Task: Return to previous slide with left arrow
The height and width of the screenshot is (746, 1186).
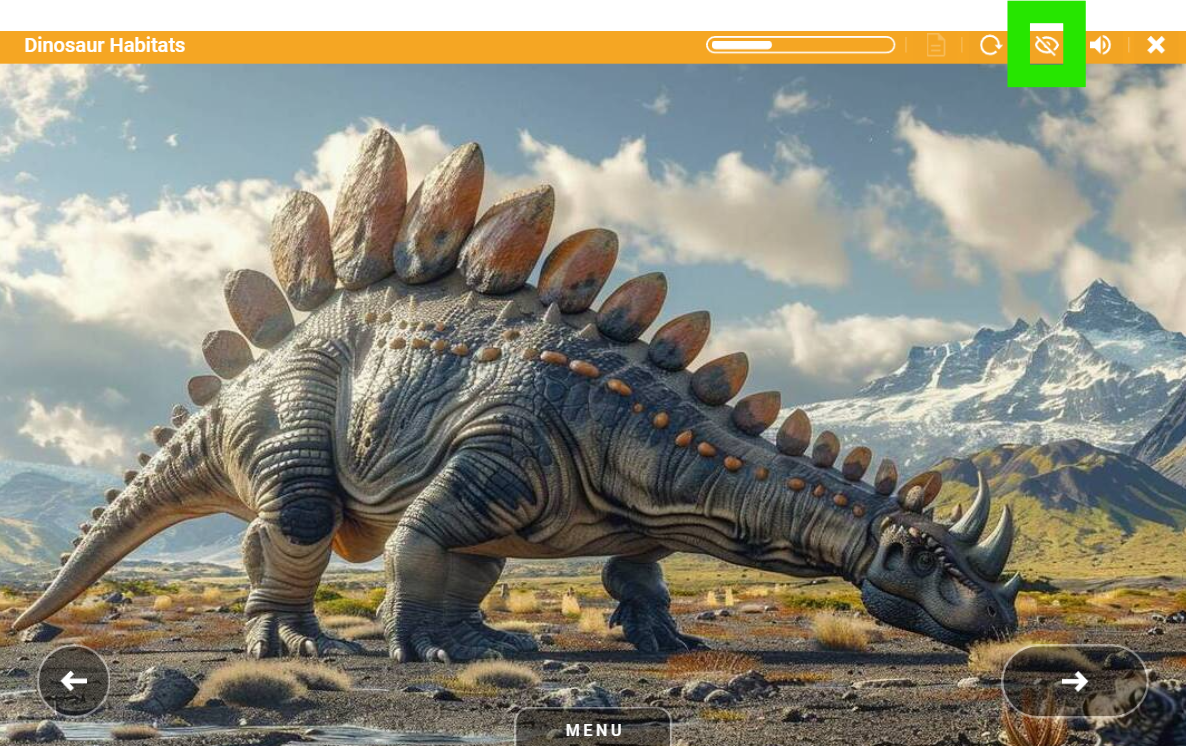Action: [73, 681]
